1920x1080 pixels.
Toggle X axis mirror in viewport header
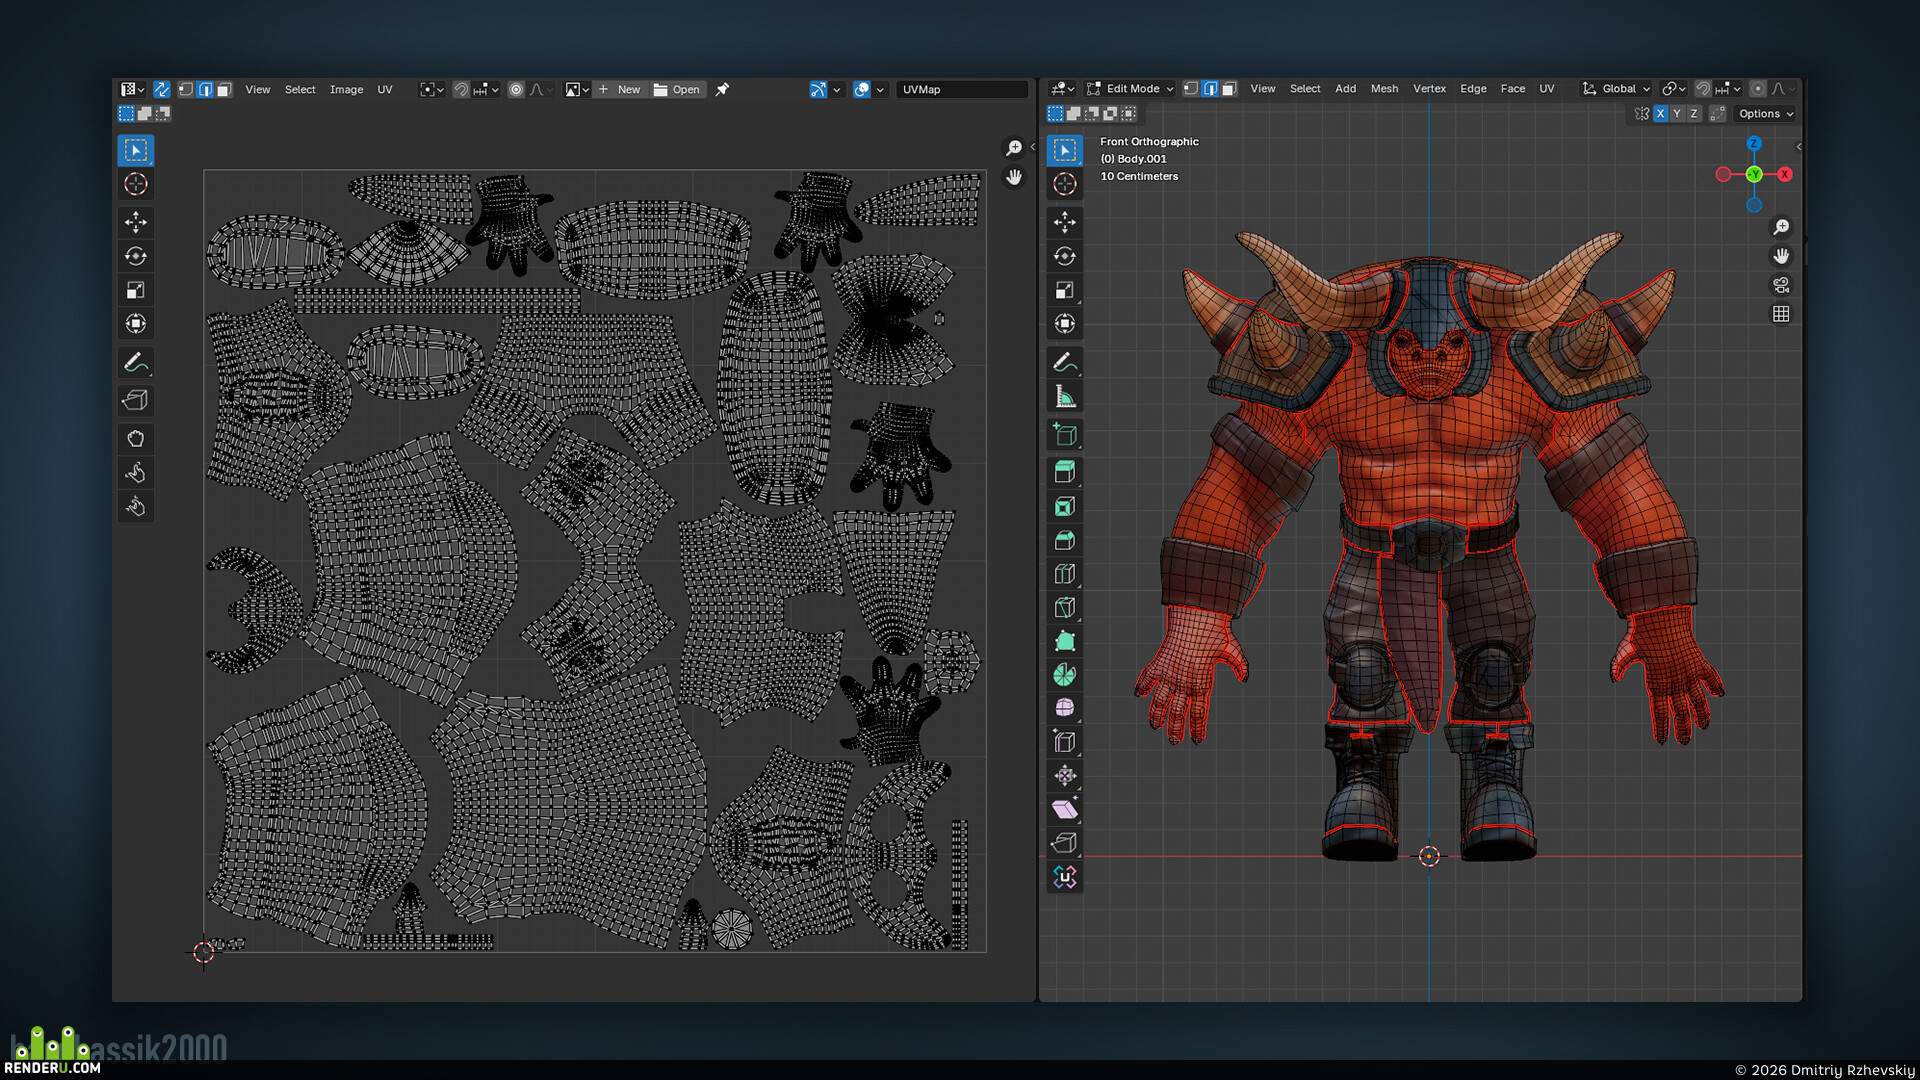click(x=1660, y=114)
